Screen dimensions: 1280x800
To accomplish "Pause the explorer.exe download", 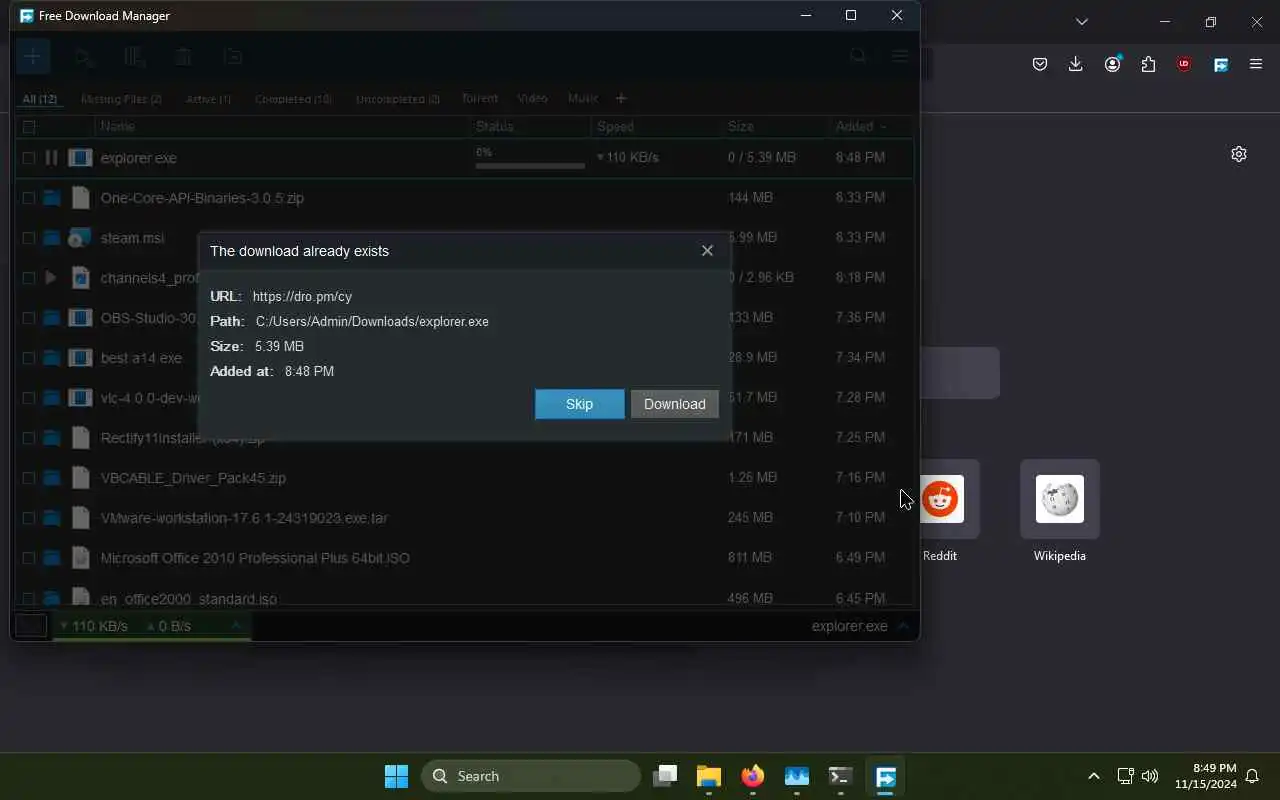I will [x=51, y=158].
